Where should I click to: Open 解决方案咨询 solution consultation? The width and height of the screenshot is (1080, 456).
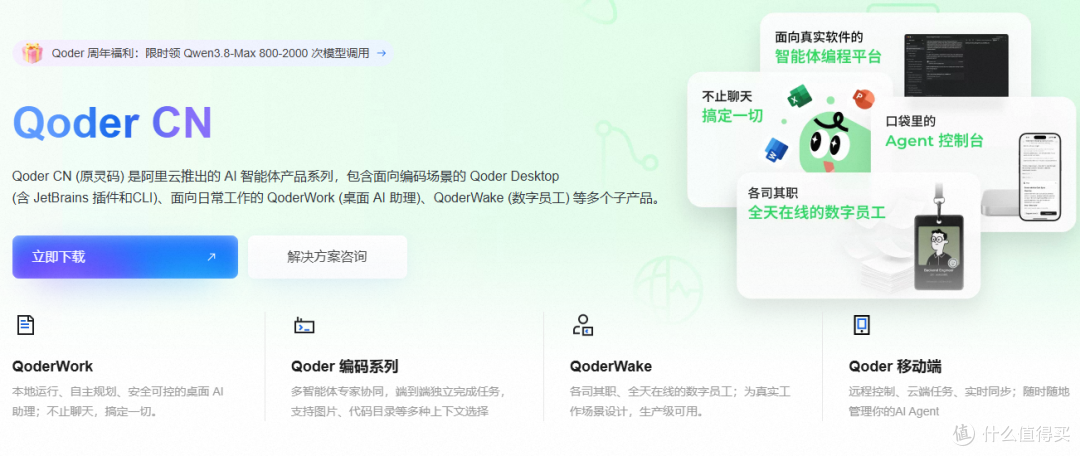click(327, 257)
